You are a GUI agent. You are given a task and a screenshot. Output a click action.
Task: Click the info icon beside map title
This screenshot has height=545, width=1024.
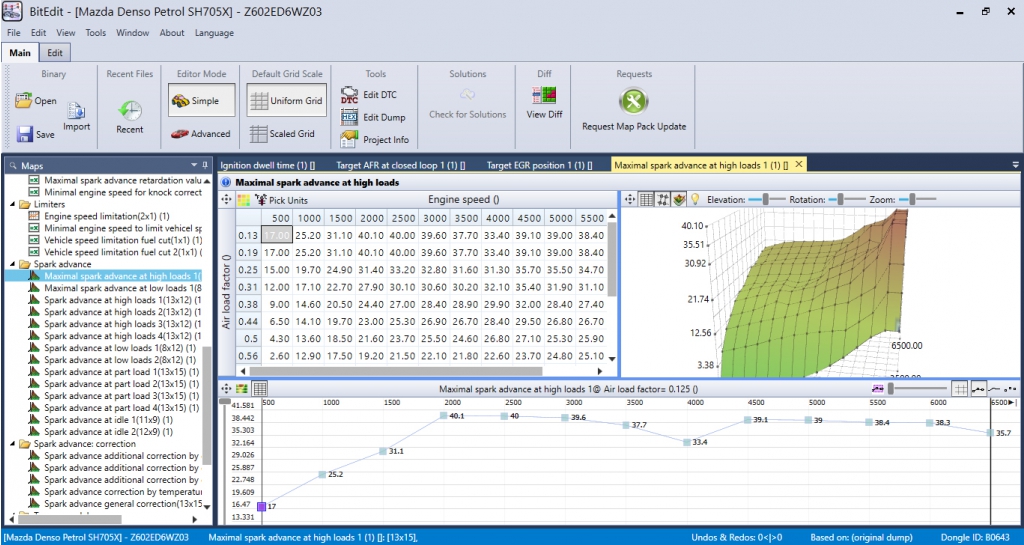[226, 183]
